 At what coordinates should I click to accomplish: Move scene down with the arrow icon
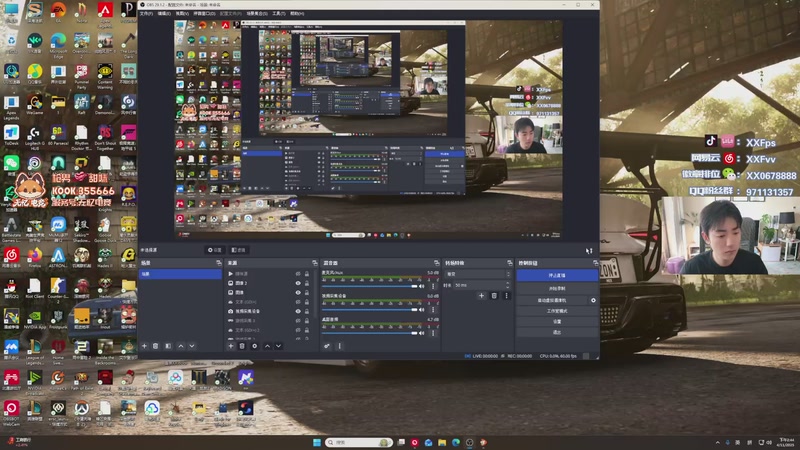coord(192,346)
